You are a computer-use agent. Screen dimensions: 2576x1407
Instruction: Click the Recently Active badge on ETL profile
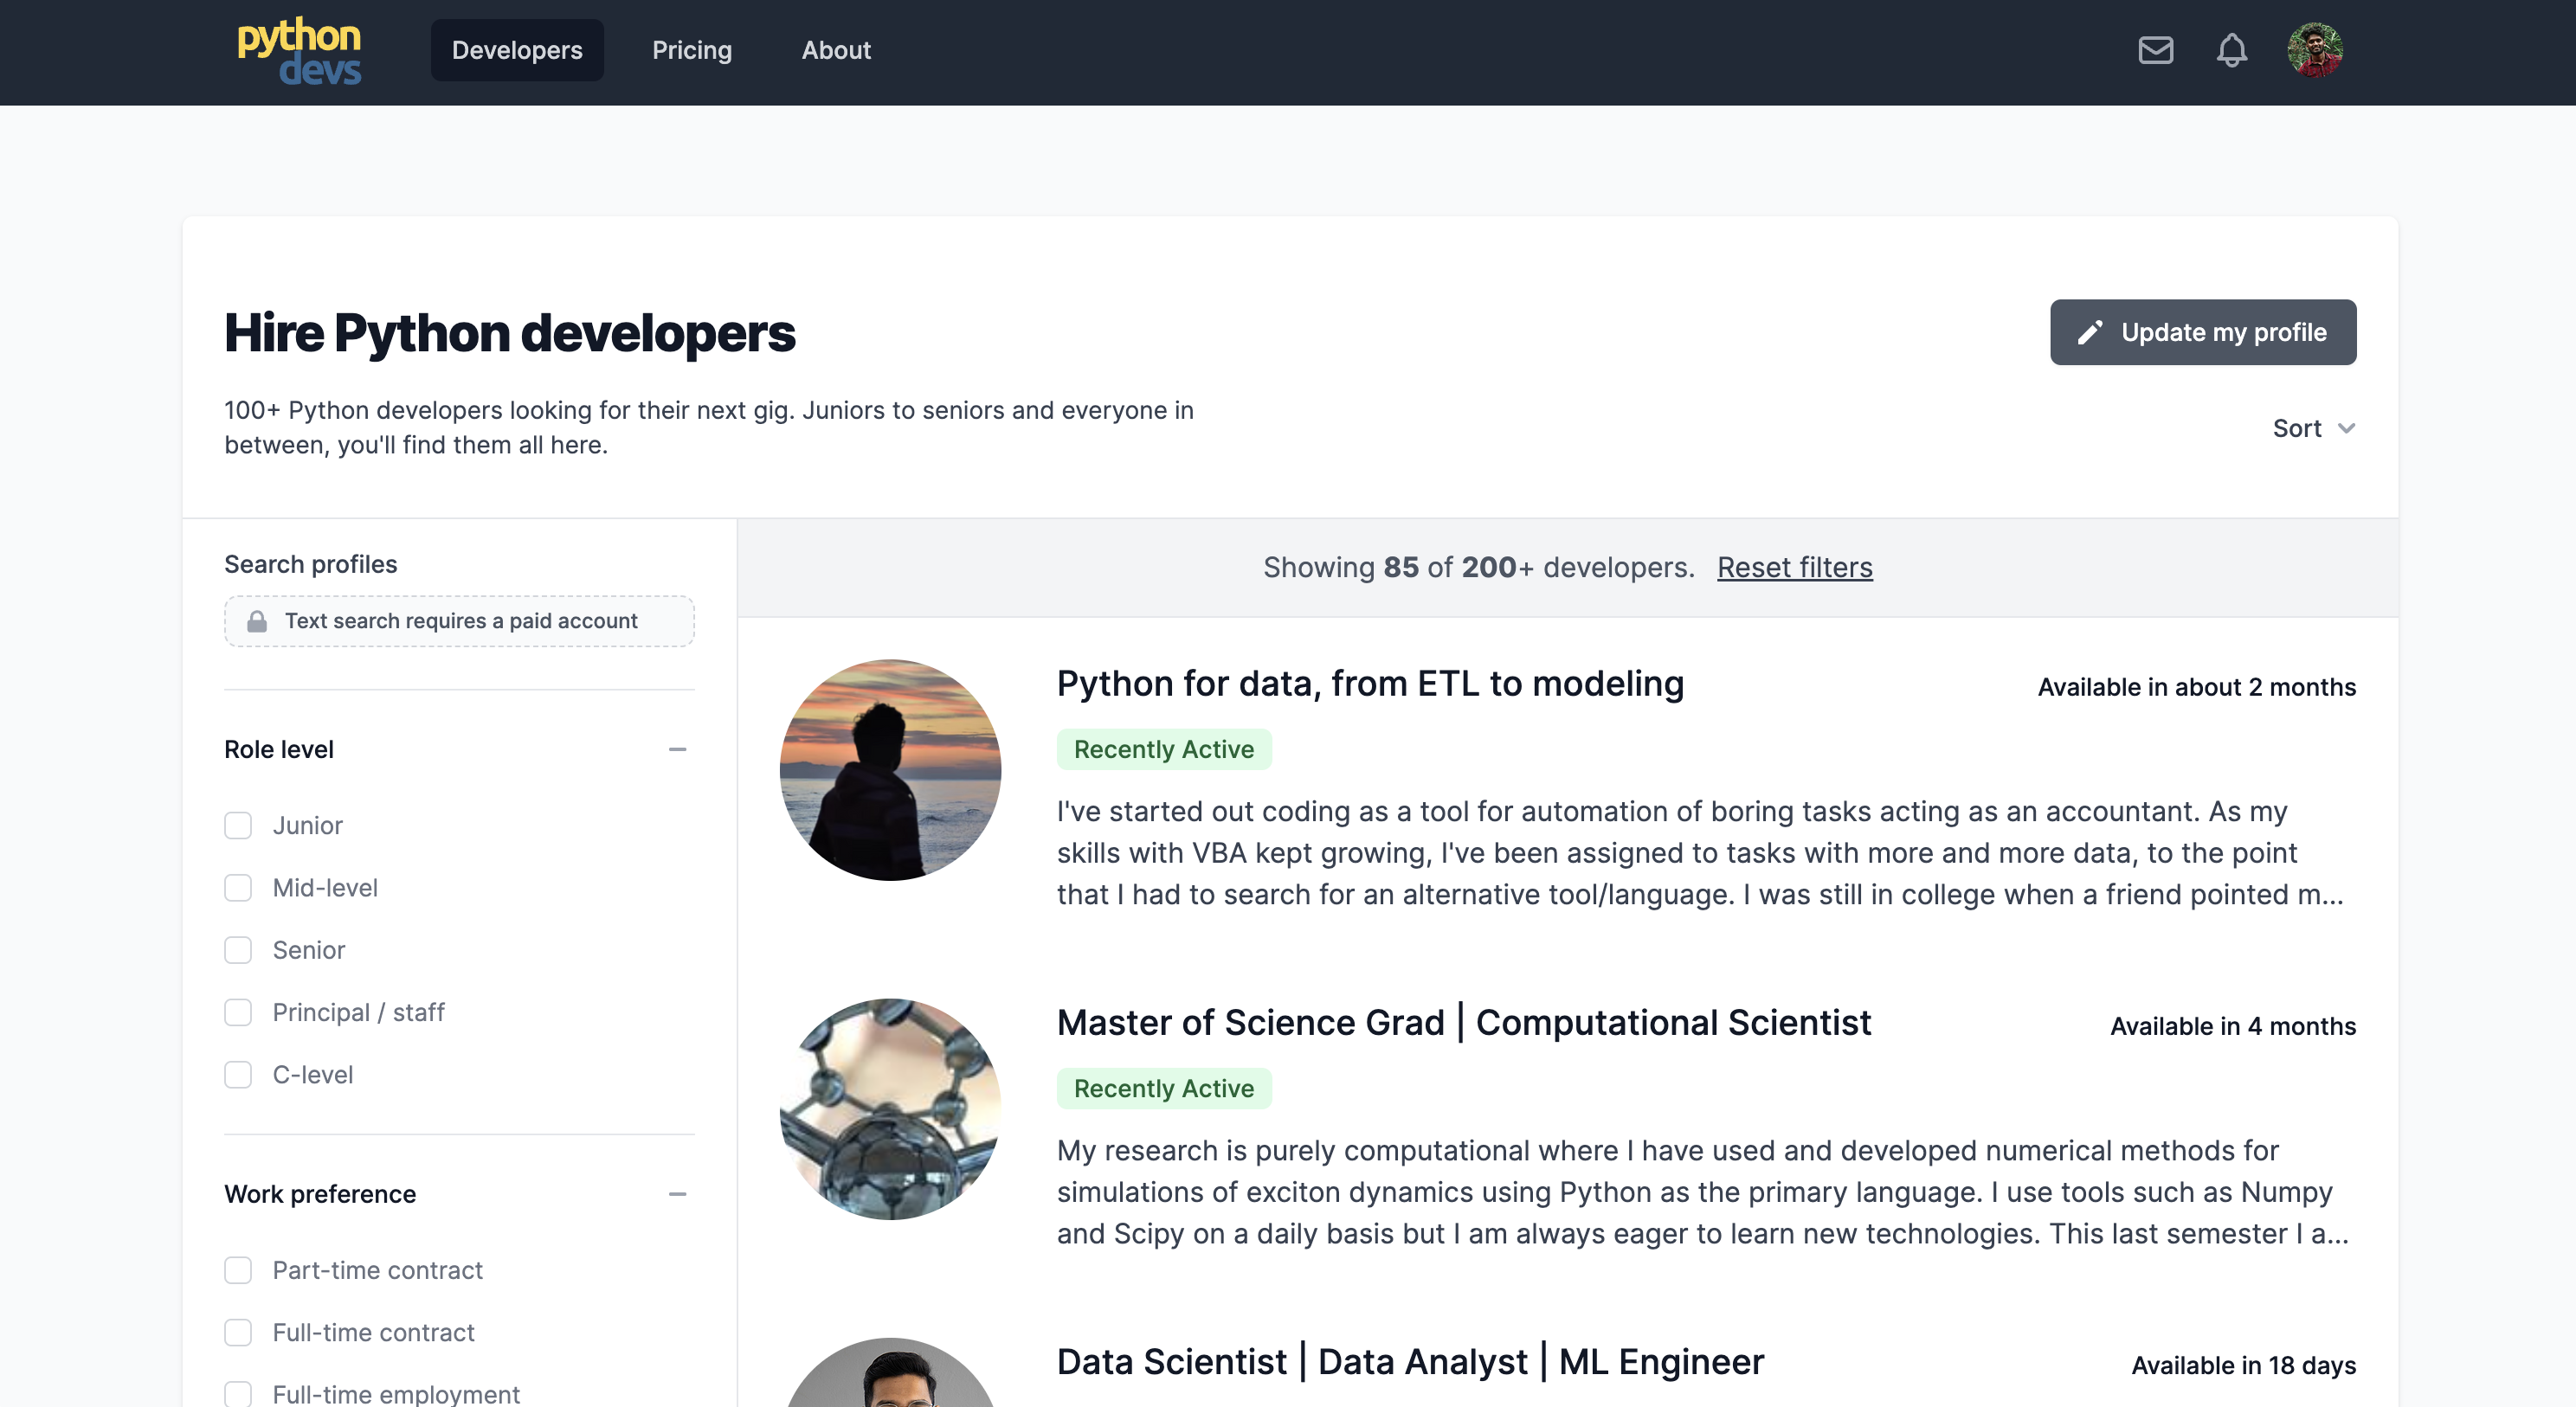tap(1164, 749)
